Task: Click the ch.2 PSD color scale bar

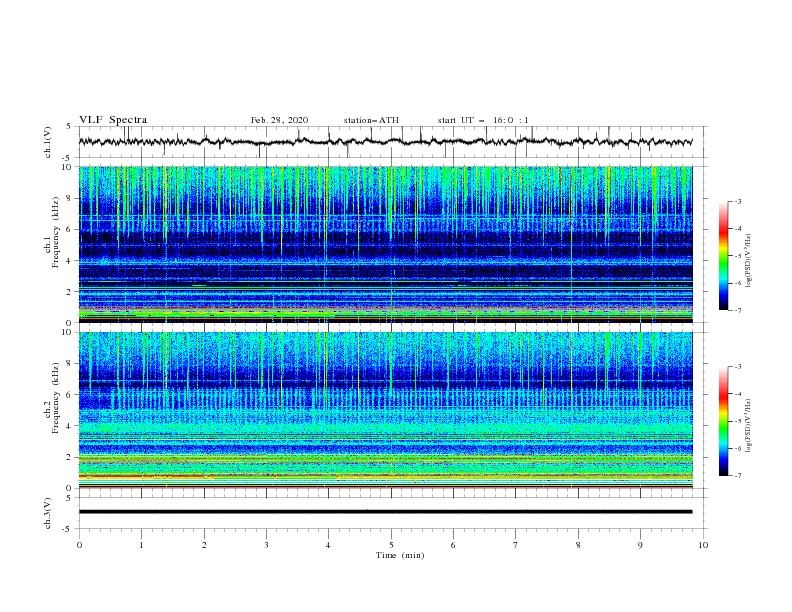Action: click(x=723, y=421)
